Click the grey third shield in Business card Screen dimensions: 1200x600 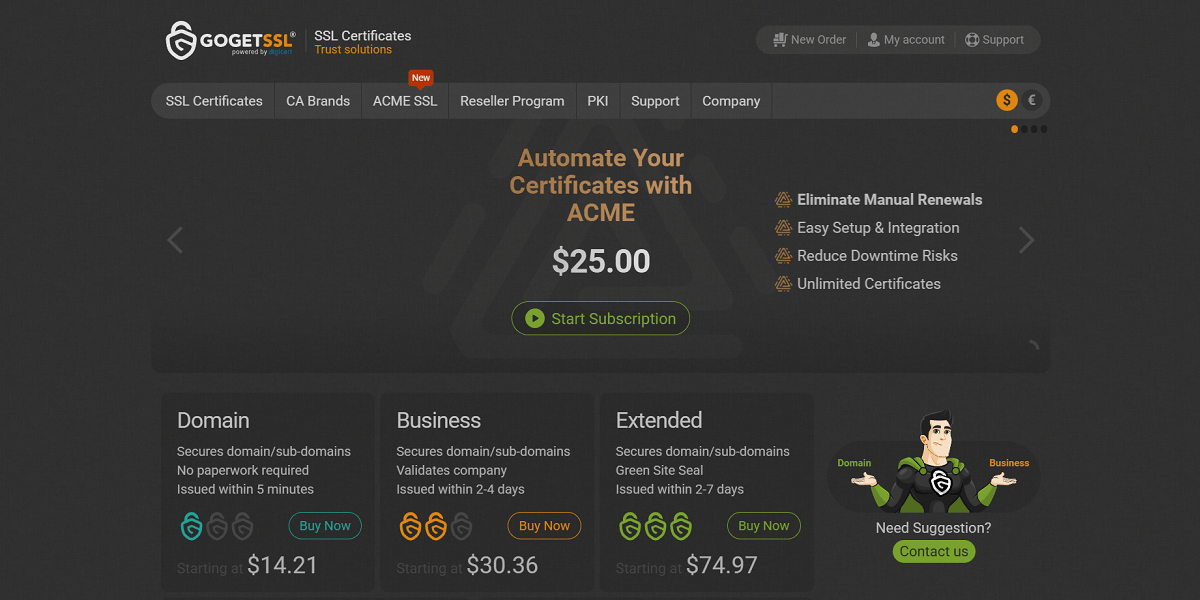(461, 526)
